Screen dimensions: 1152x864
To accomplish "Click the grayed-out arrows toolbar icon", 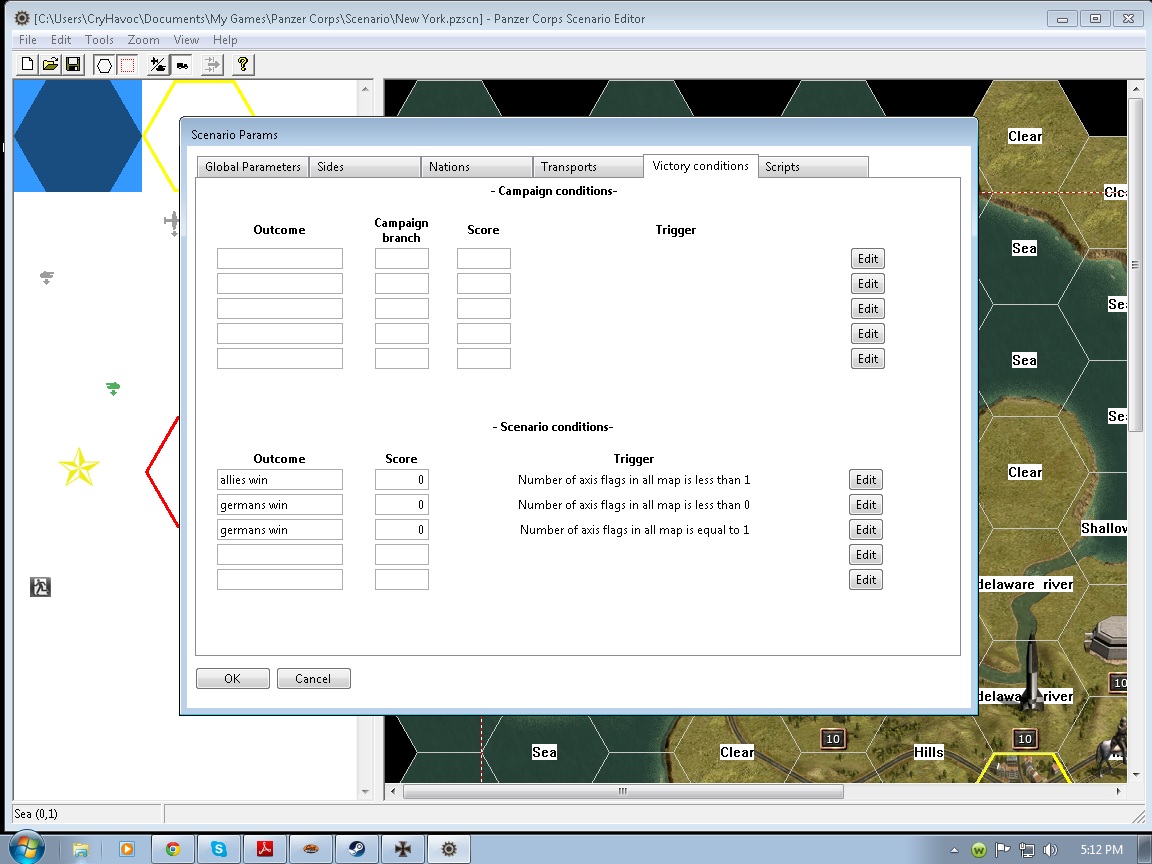I will (x=212, y=65).
